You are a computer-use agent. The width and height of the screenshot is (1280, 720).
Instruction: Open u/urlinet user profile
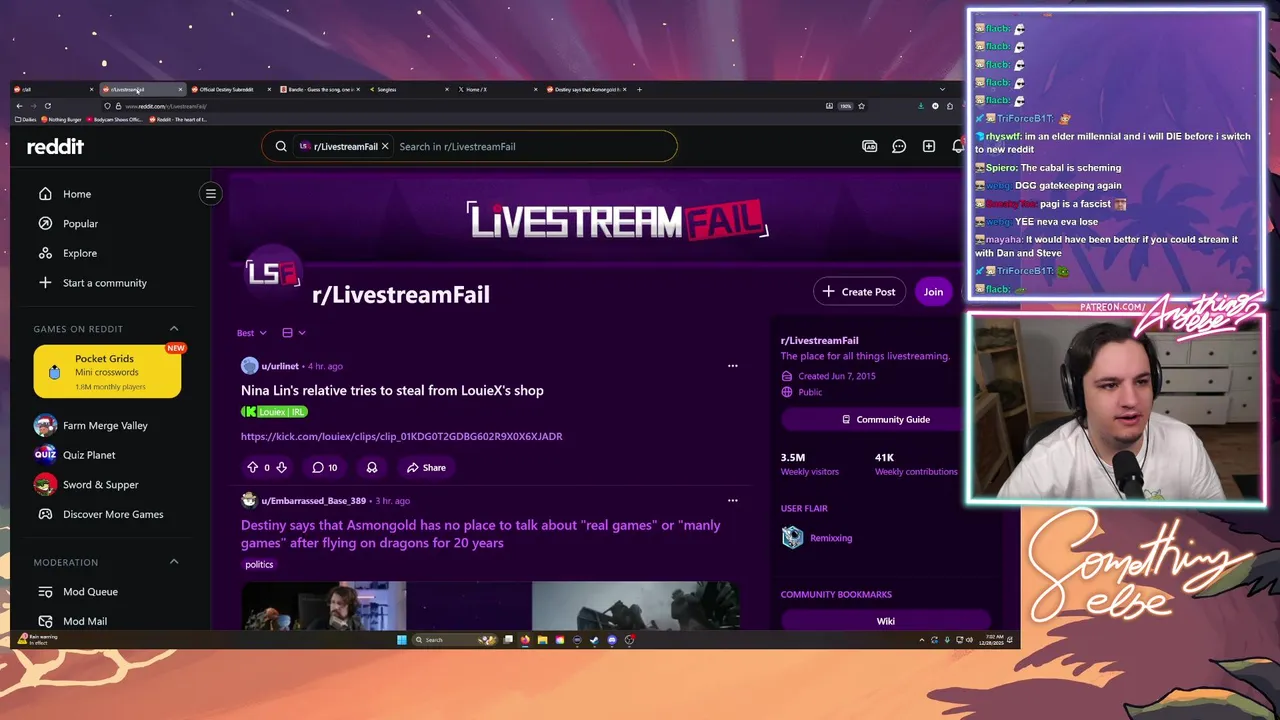pos(282,366)
